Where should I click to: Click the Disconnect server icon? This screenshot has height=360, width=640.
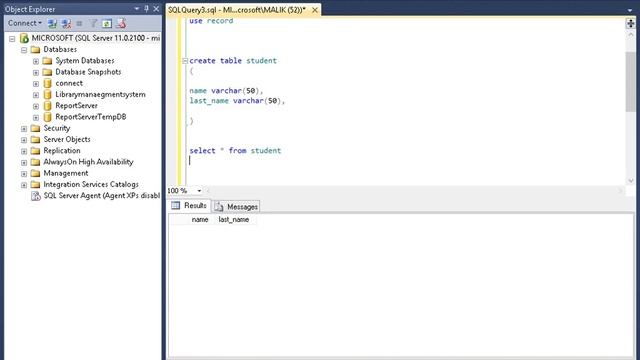point(66,24)
